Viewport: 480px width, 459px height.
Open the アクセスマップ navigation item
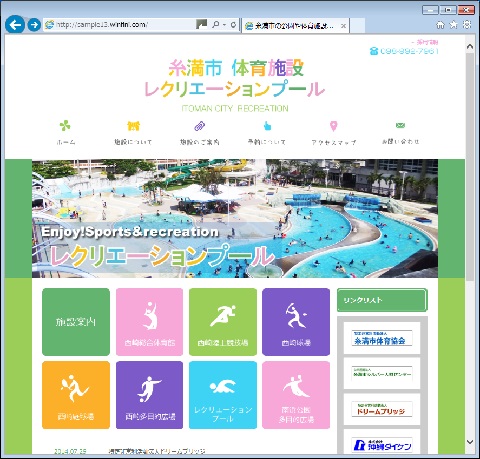[x=334, y=142]
